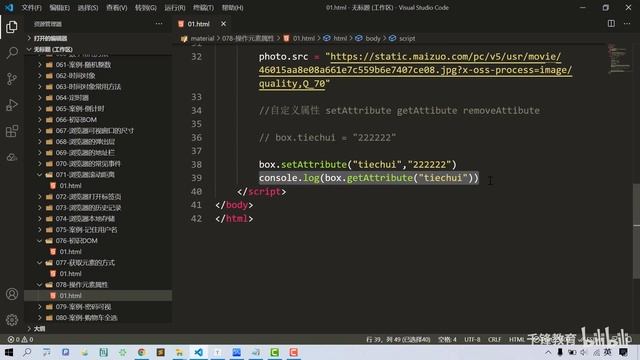Click the editor vertical scrollbar thumb

point(636,231)
